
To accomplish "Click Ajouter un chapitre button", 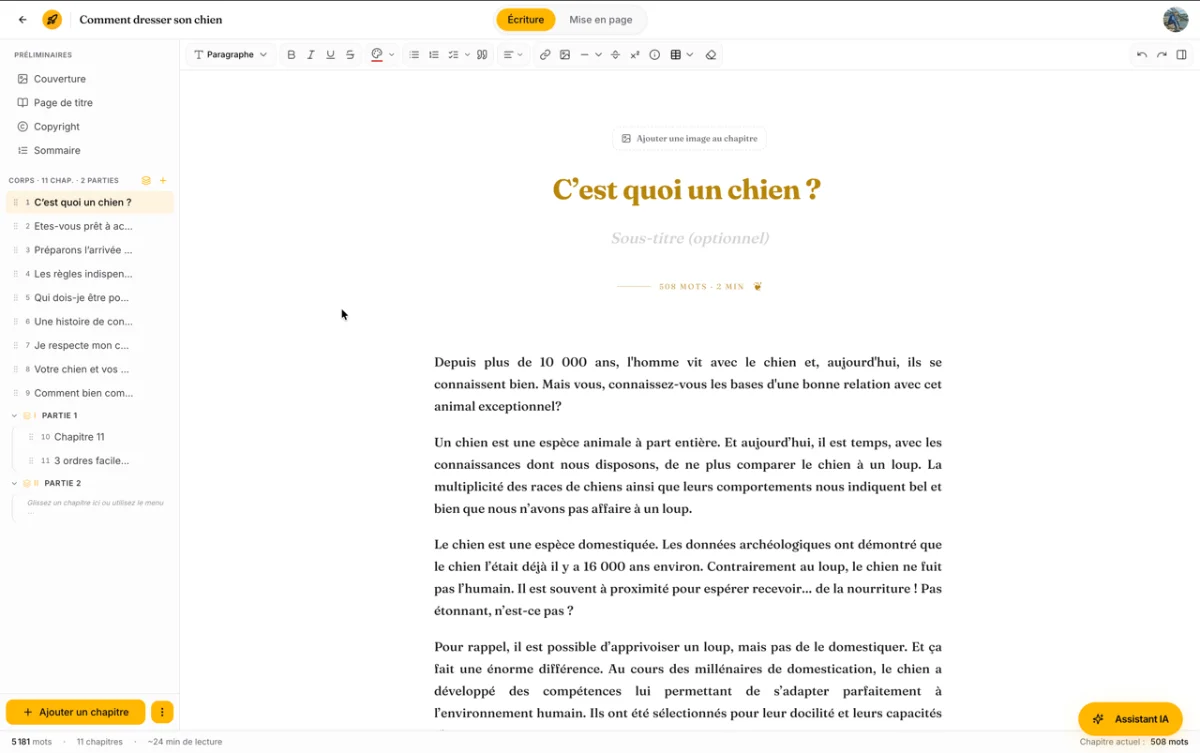I will (76, 712).
